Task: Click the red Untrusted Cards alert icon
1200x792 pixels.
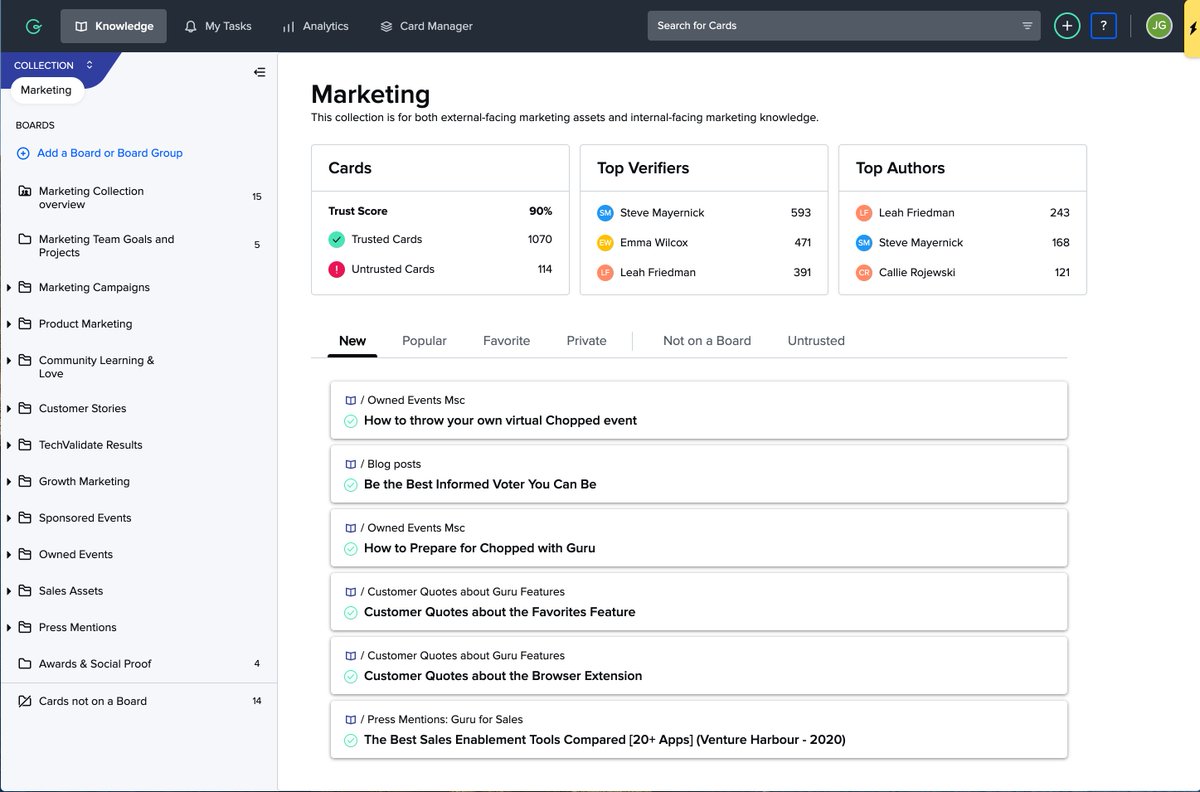Action: 336,269
